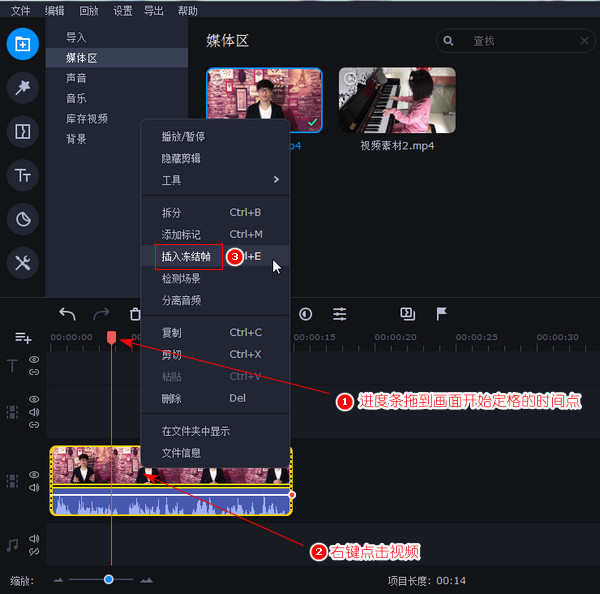Open the titles Tт panel
Image resolution: width=600 pixels, height=594 pixels.
click(x=23, y=176)
